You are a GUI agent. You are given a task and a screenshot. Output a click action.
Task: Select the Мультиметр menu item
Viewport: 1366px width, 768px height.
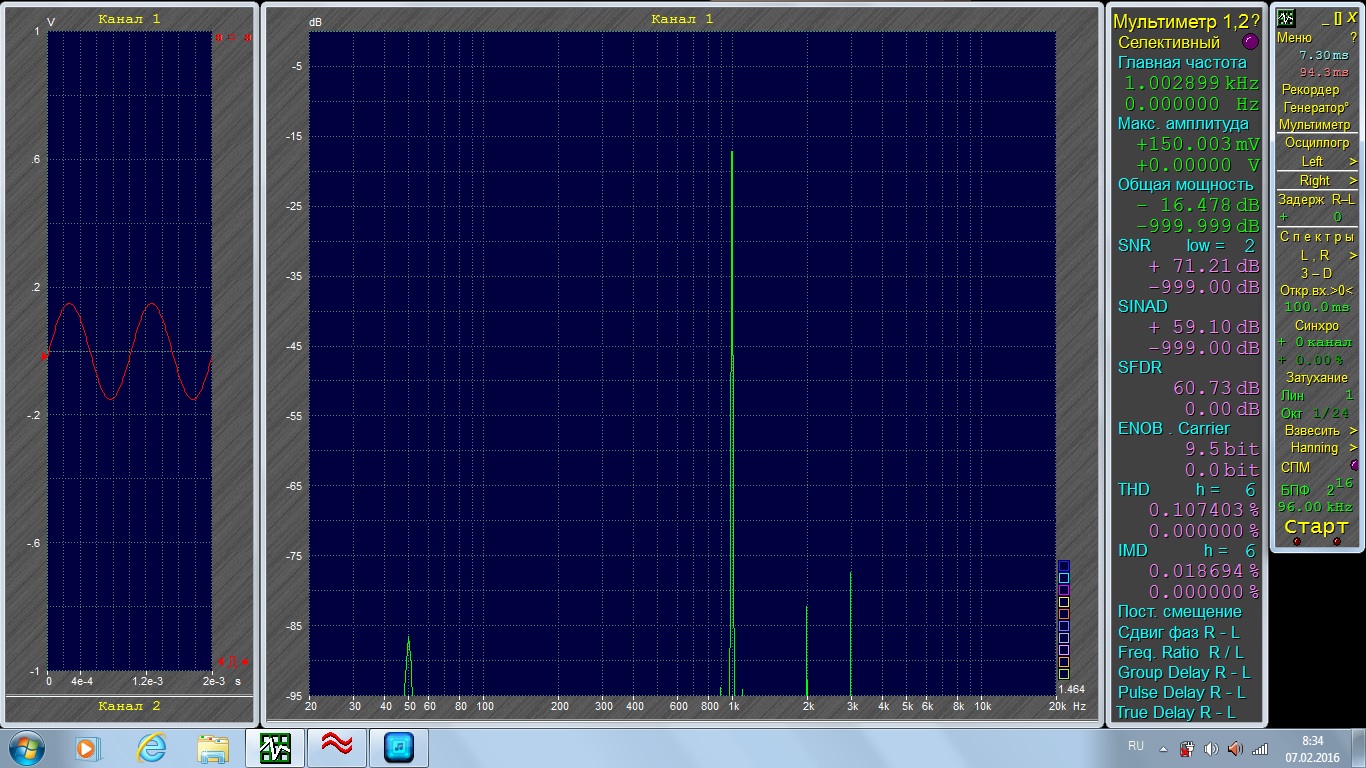tap(1314, 125)
